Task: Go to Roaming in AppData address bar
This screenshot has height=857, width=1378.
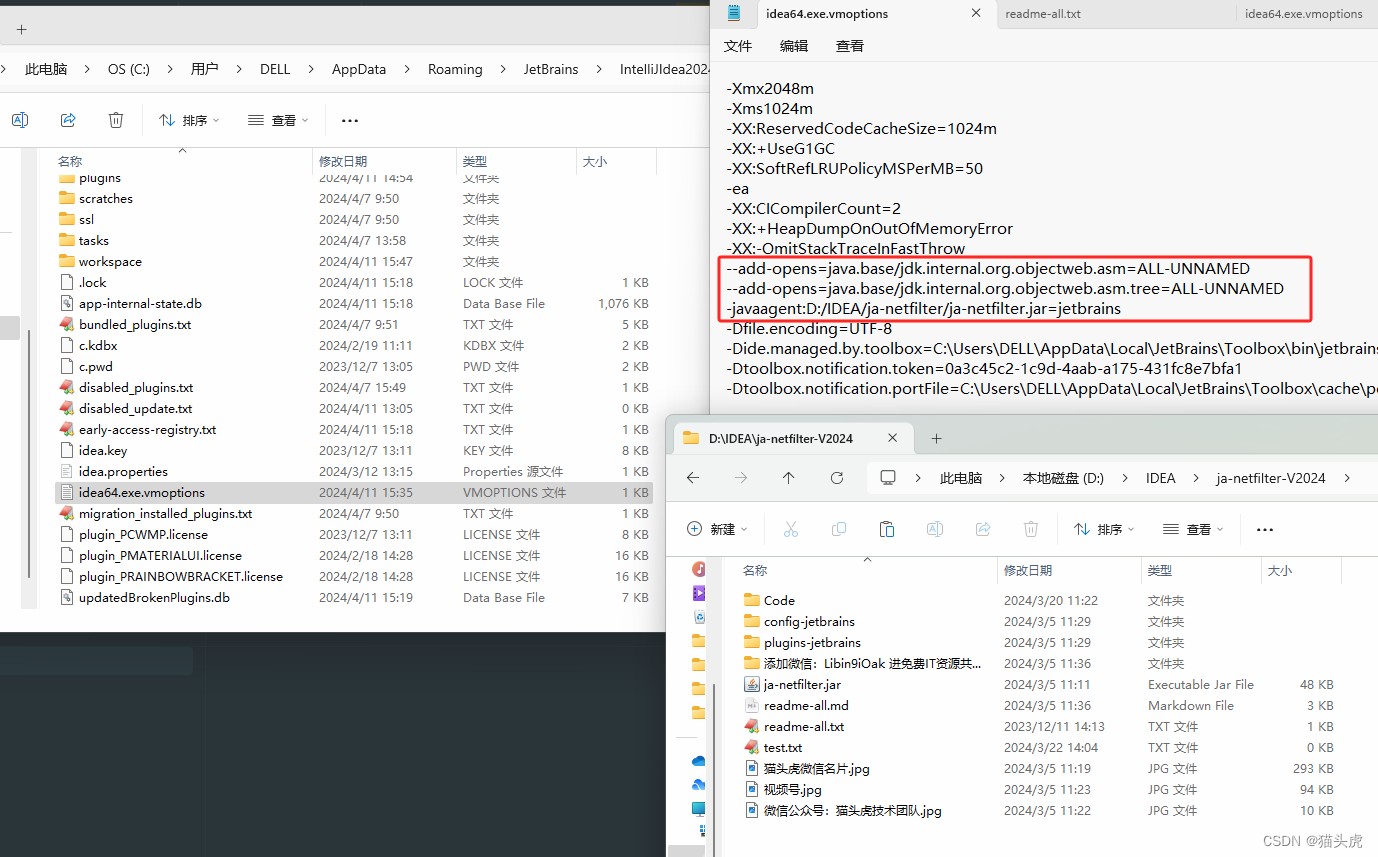Action: tap(455, 69)
